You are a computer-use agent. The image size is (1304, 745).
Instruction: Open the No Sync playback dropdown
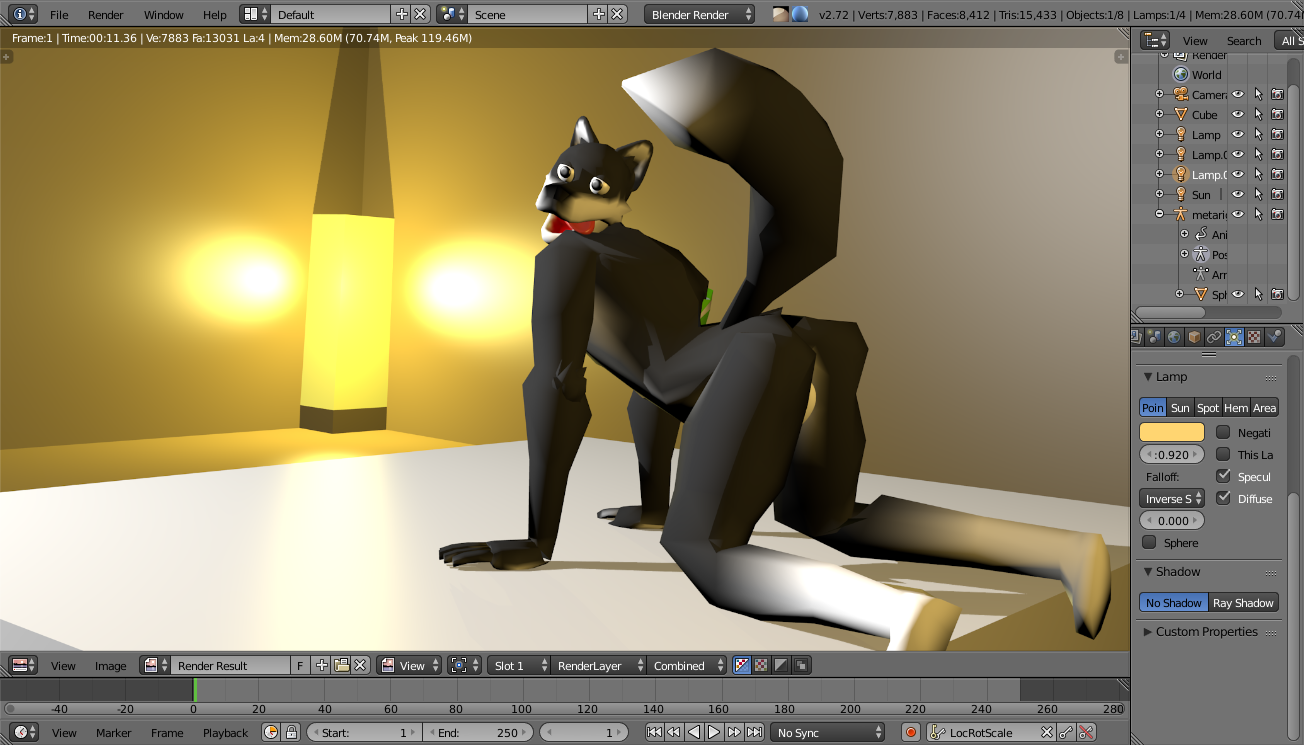point(827,733)
